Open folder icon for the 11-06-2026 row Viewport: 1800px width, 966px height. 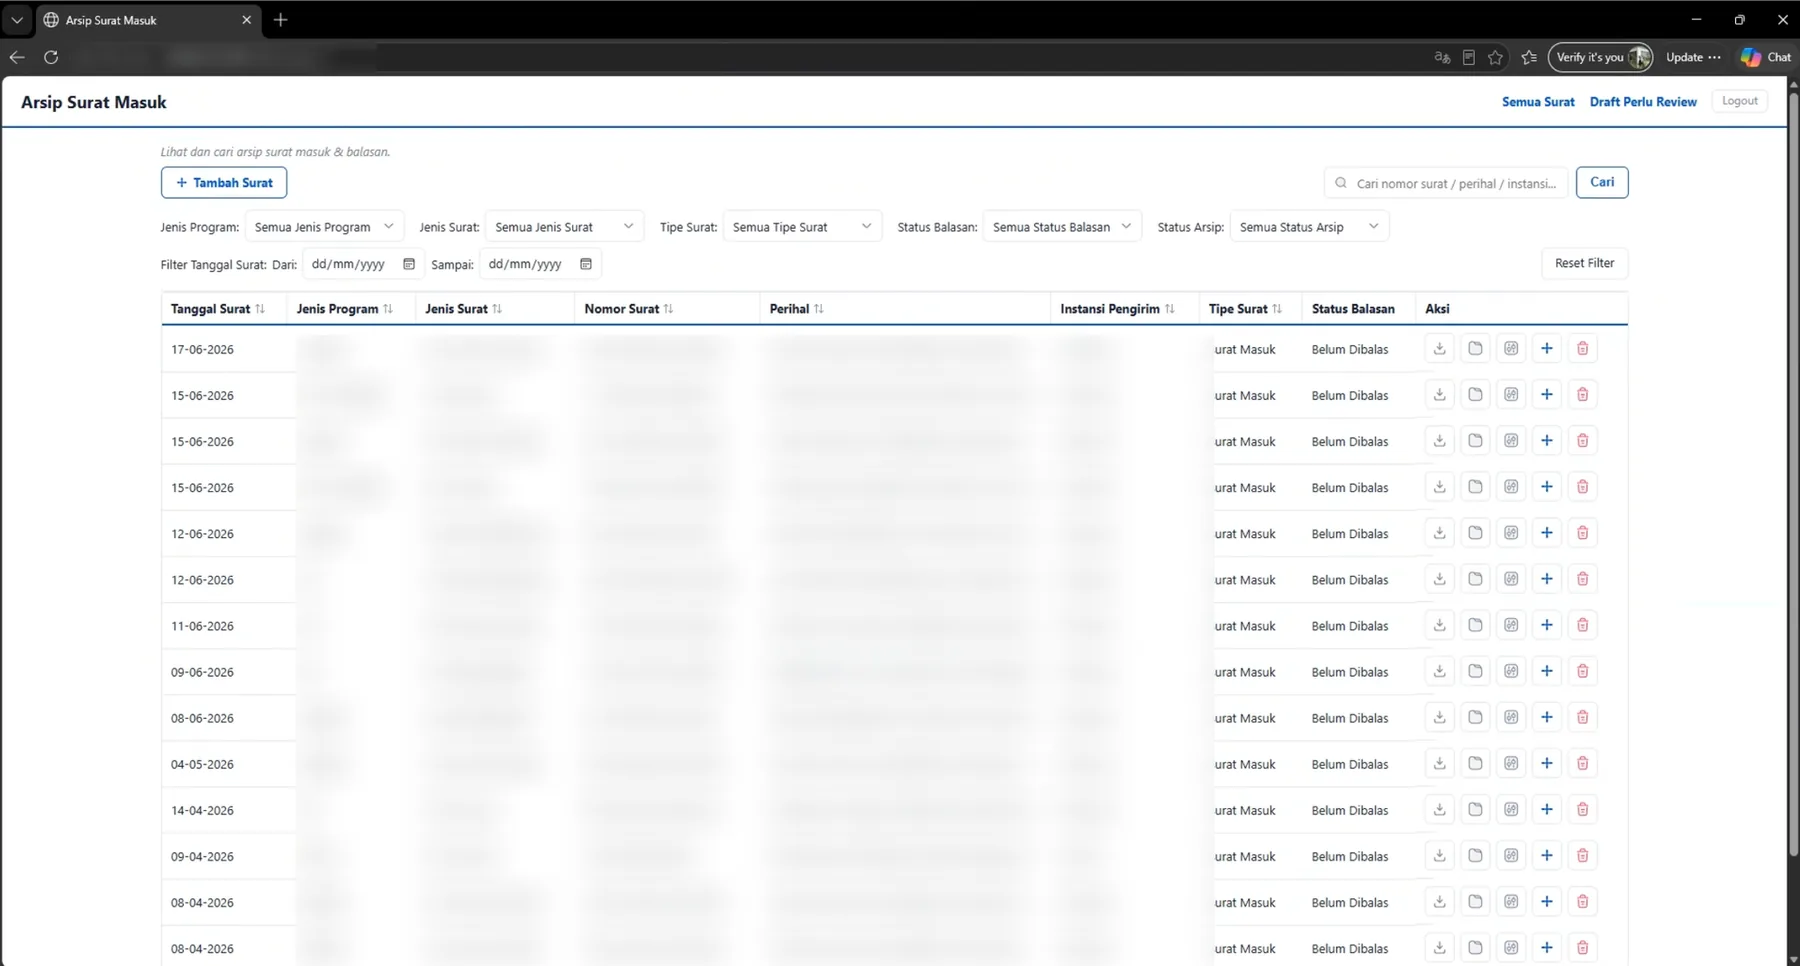tap(1475, 625)
